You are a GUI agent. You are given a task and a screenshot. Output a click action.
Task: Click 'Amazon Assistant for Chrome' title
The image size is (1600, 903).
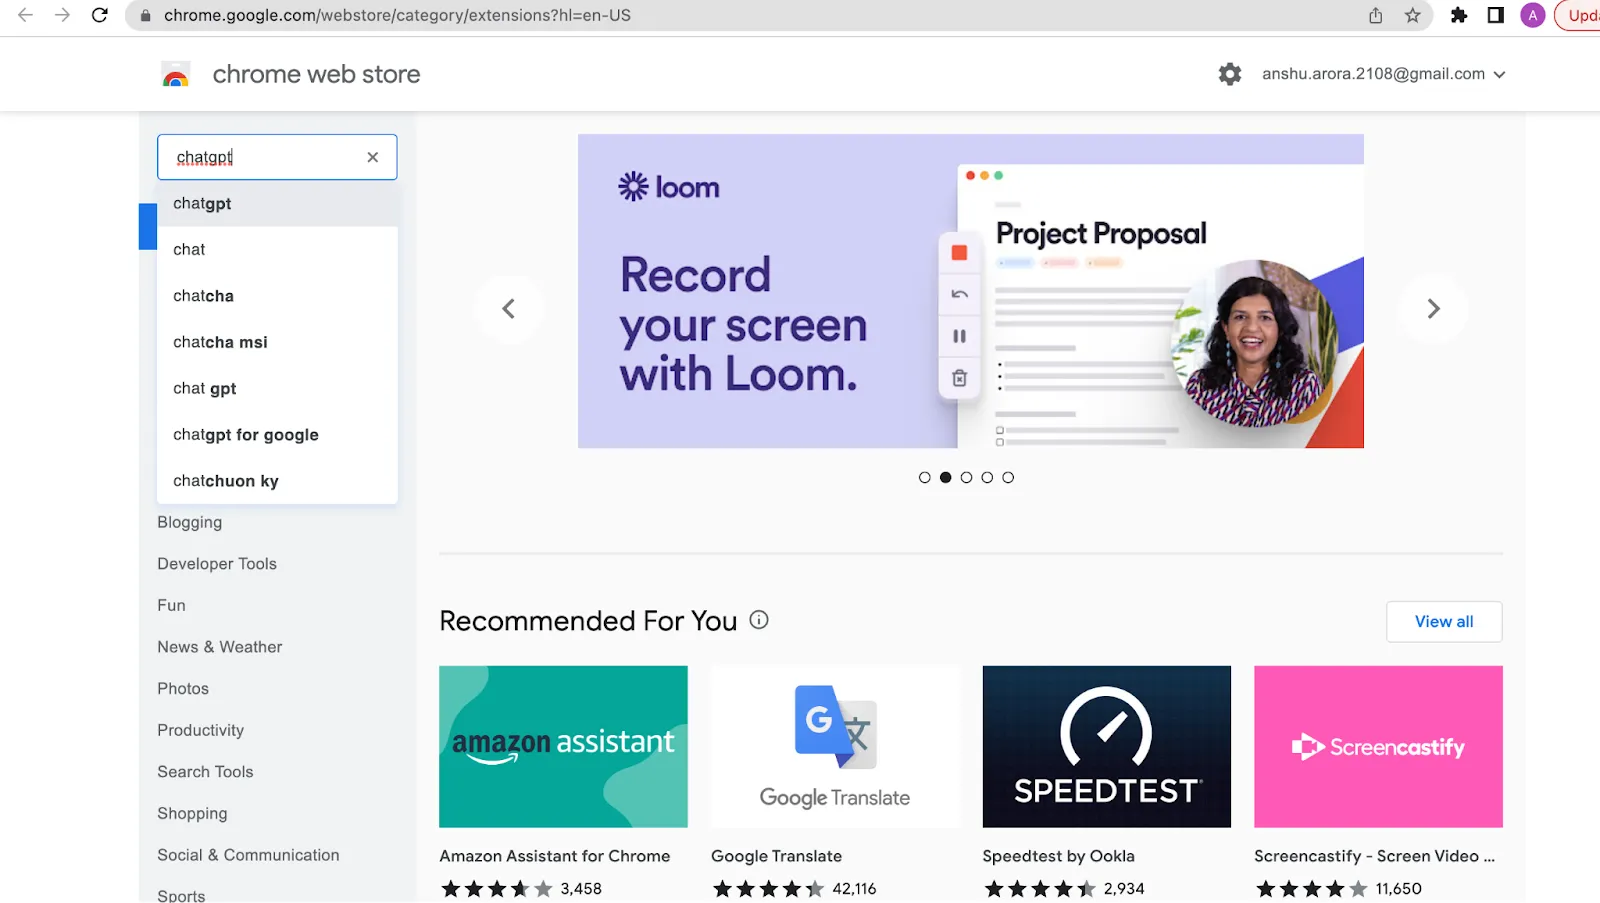tap(555, 856)
